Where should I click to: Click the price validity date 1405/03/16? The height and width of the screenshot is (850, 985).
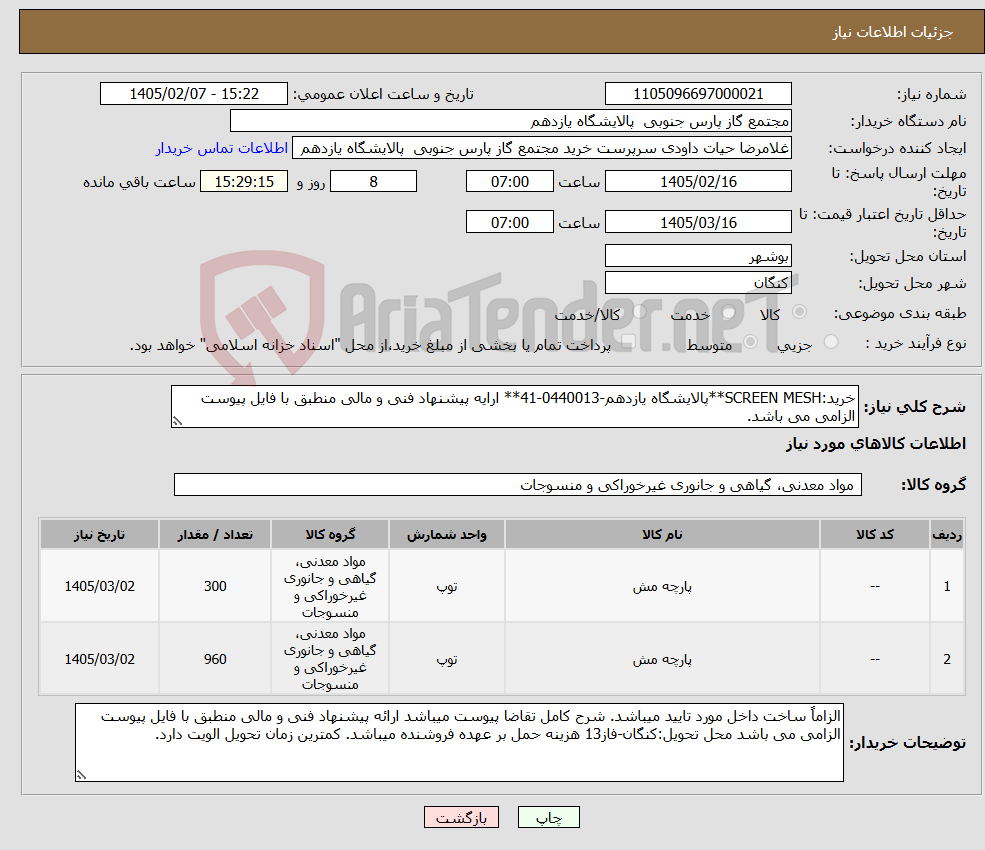click(x=698, y=222)
